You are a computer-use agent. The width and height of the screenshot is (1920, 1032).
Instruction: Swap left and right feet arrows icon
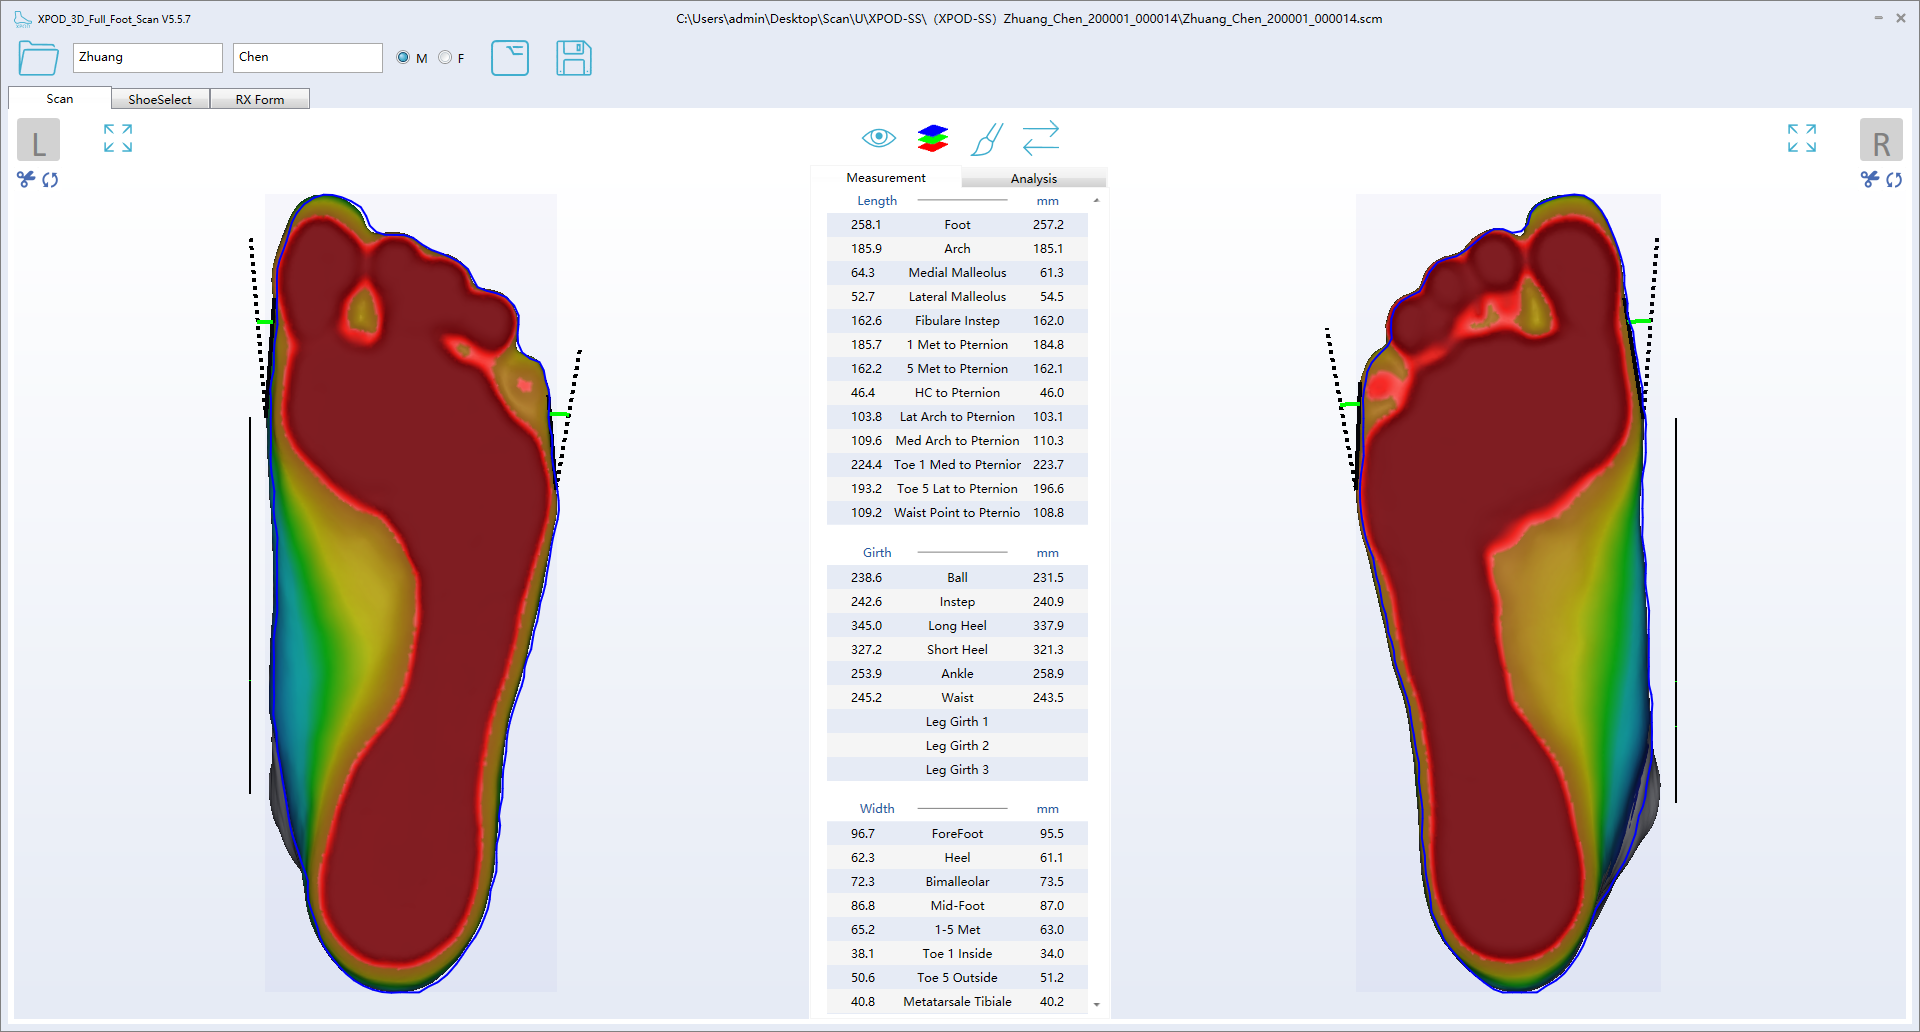[1041, 138]
